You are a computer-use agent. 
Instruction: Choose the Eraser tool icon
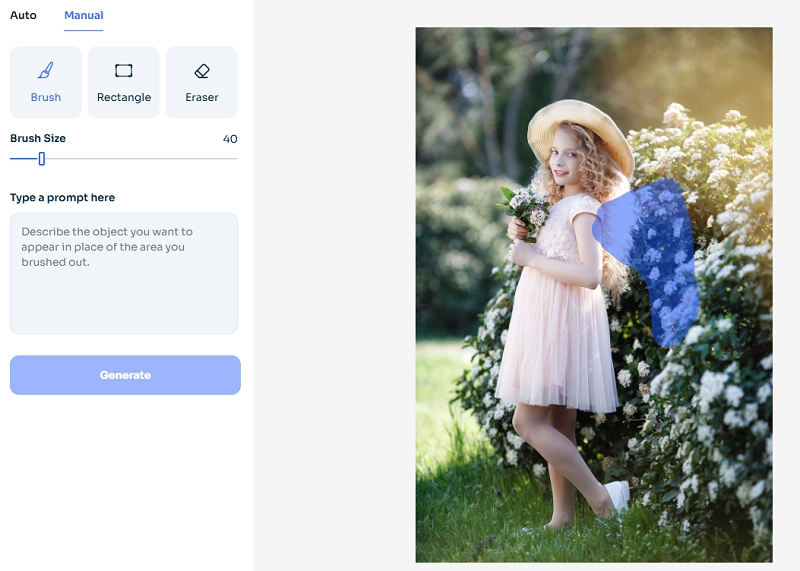202,71
